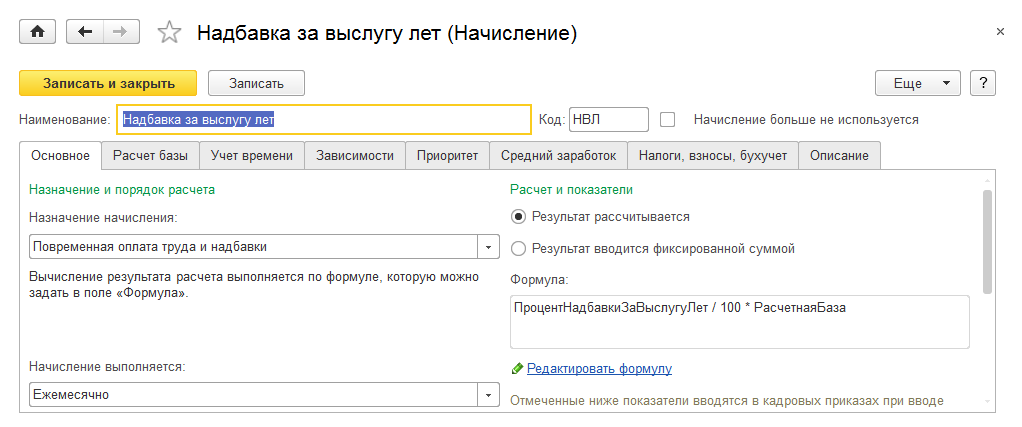This screenshot has height=427, width=1022.
Task: Check 'Начисление больше не используется' checkbox
Action: [x=668, y=119]
